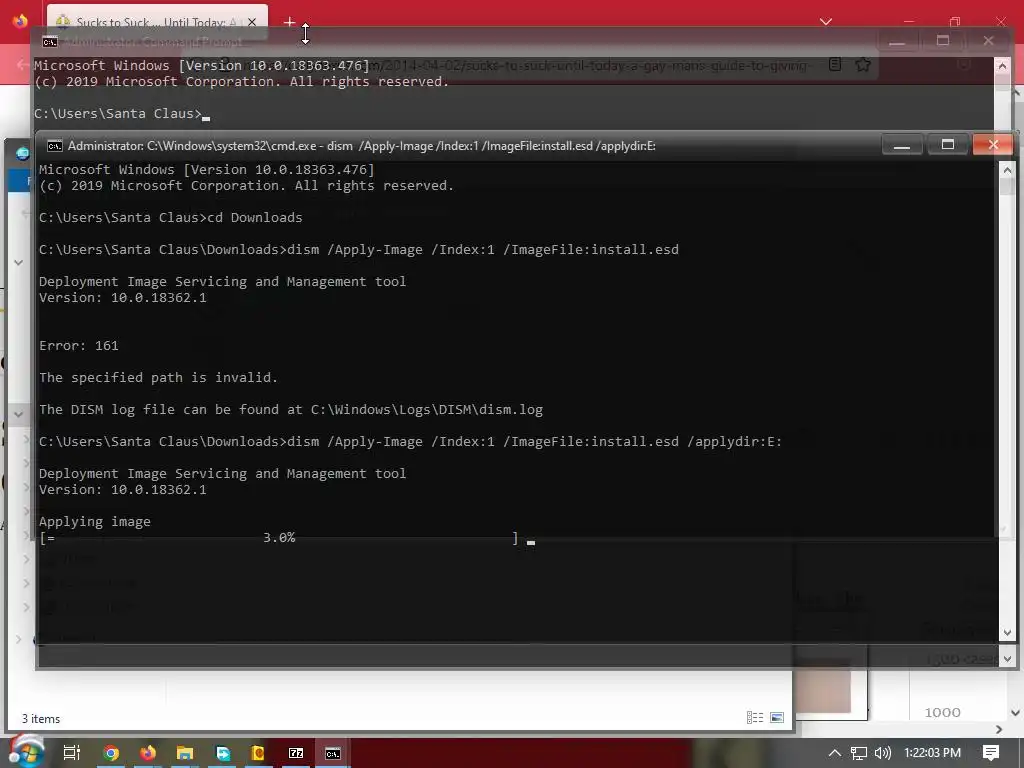The image size is (1024, 768).
Task: Maximize the dism cmd window
Action: point(948,144)
